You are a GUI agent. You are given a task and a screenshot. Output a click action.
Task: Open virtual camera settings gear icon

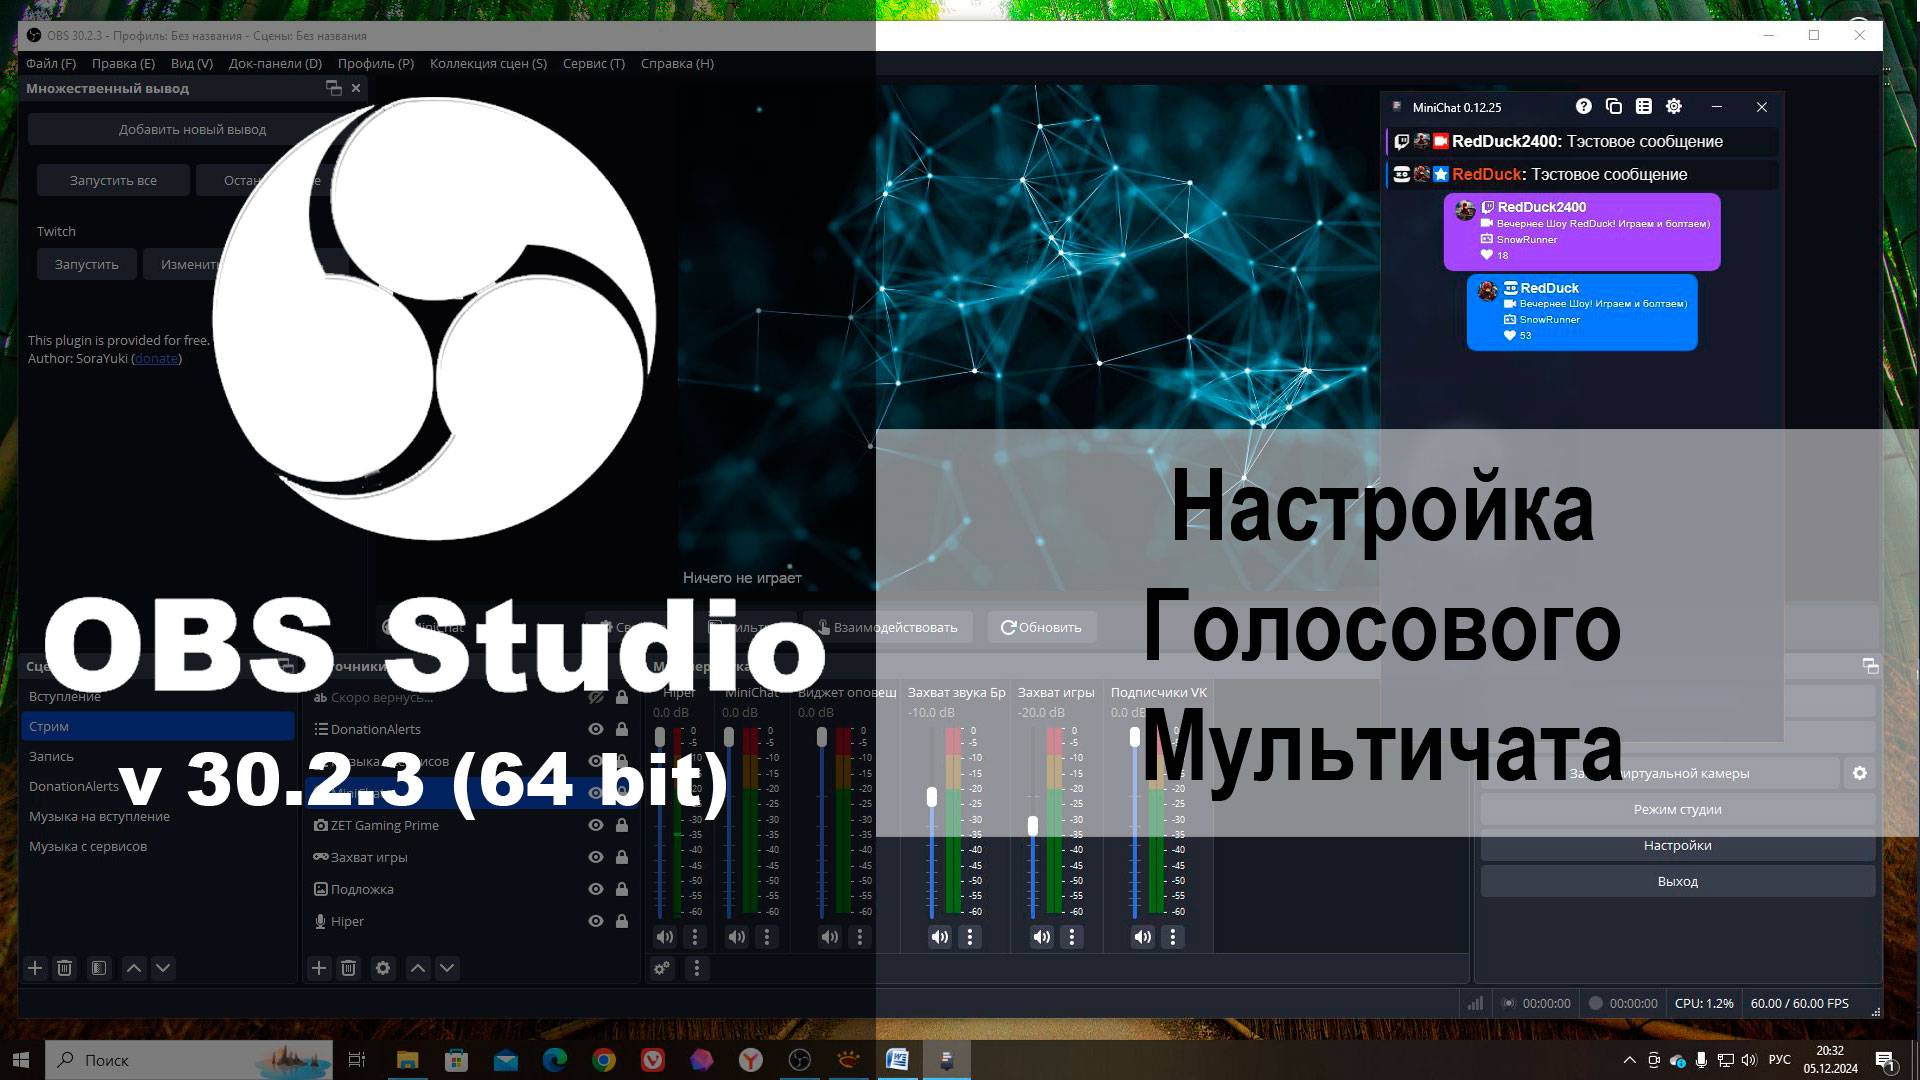click(1859, 773)
